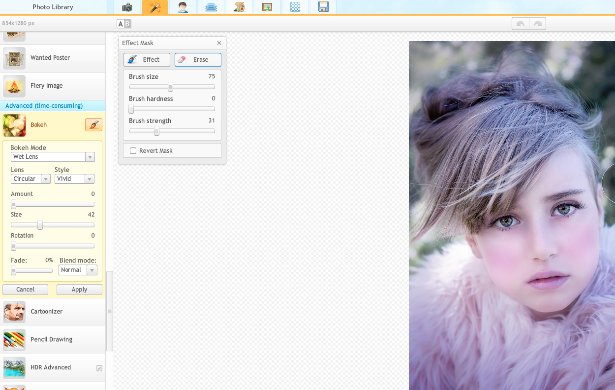The height and width of the screenshot is (390, 615).
Task: Open the Blend mode Normal dropdown
Action: coord(78,270)
